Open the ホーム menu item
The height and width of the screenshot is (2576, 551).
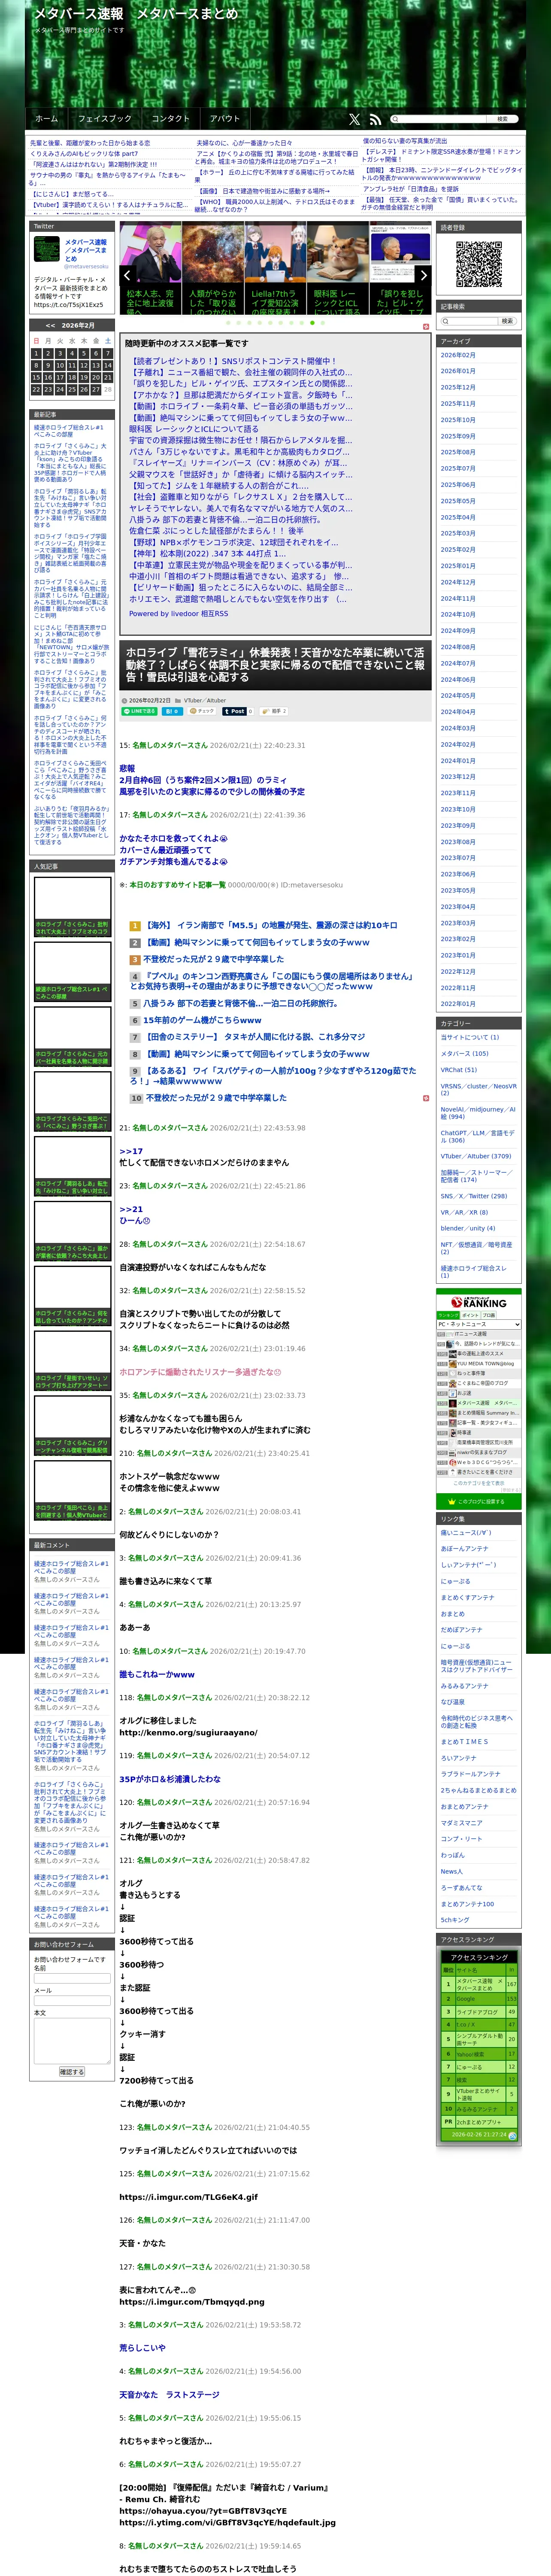click(x=46, y=119)
